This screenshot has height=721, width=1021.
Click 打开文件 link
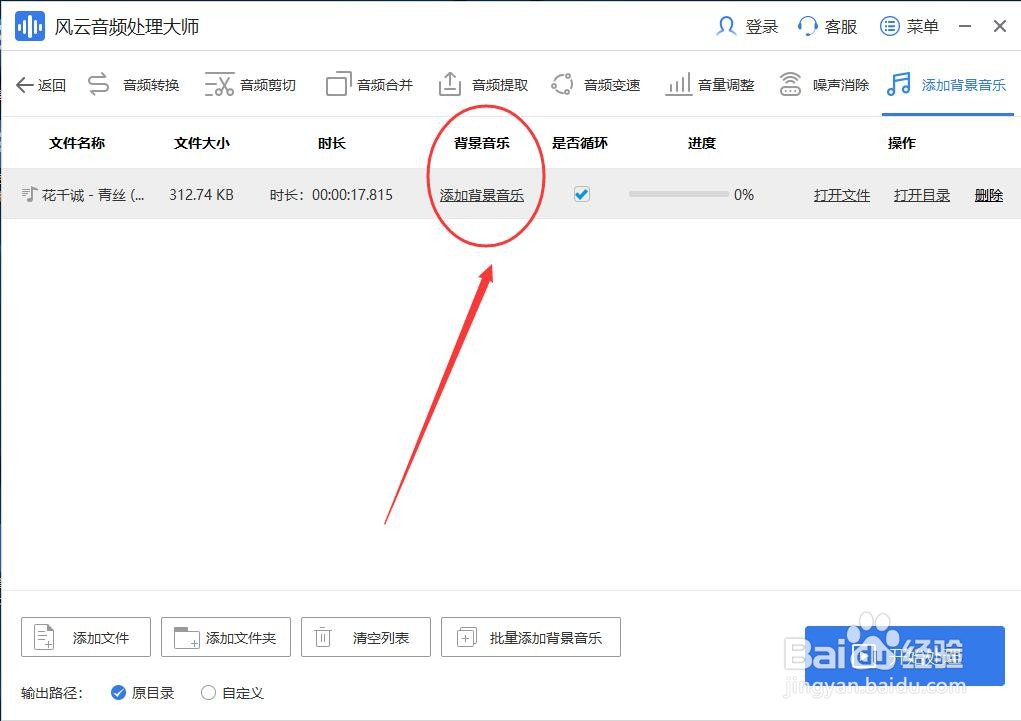[x=842, y=195]
